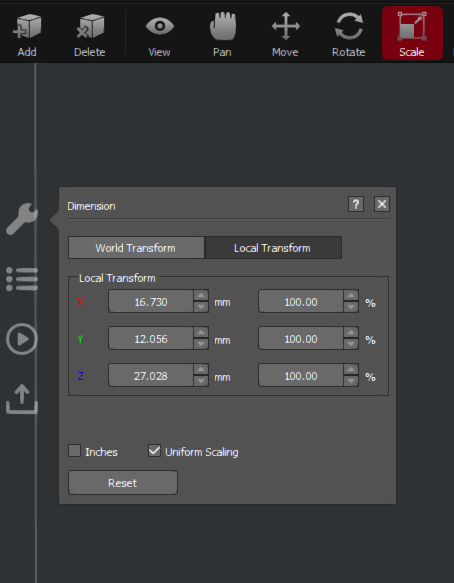Viewport: 454px width, 583px height.
Task: Switch to World Transform tab
Action: click(136, 248)
